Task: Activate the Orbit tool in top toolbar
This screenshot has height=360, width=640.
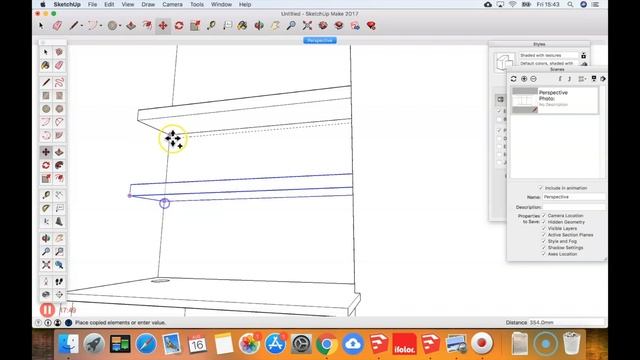Action: pos(259,26)
